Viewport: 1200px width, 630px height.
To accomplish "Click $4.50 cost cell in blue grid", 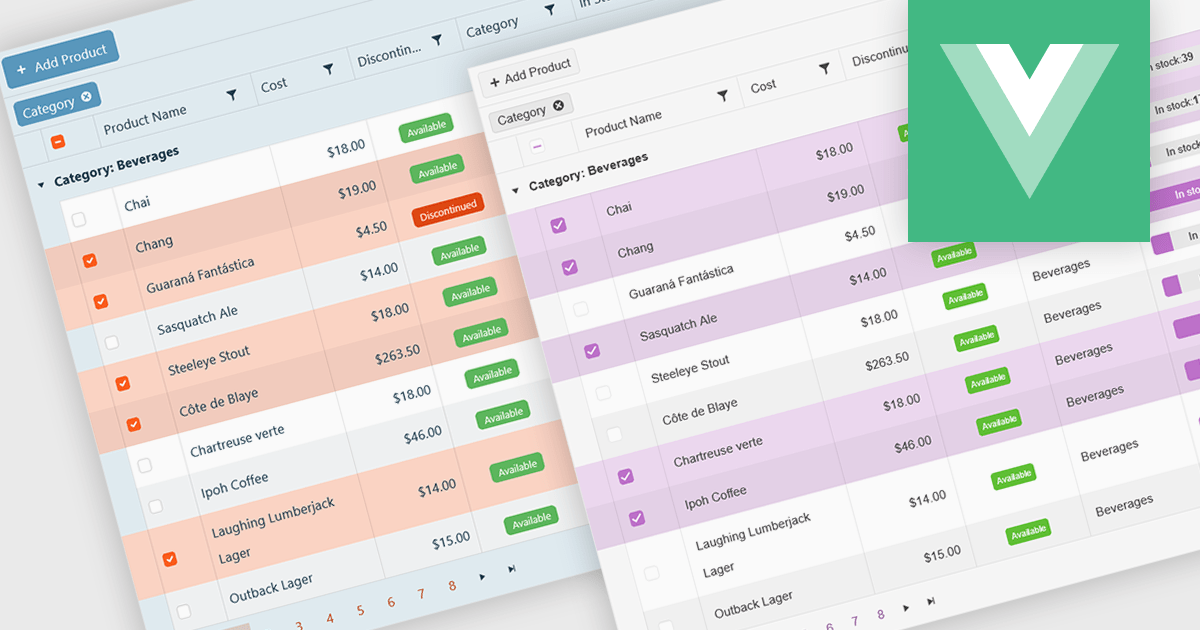I will (x=372, y=228).
